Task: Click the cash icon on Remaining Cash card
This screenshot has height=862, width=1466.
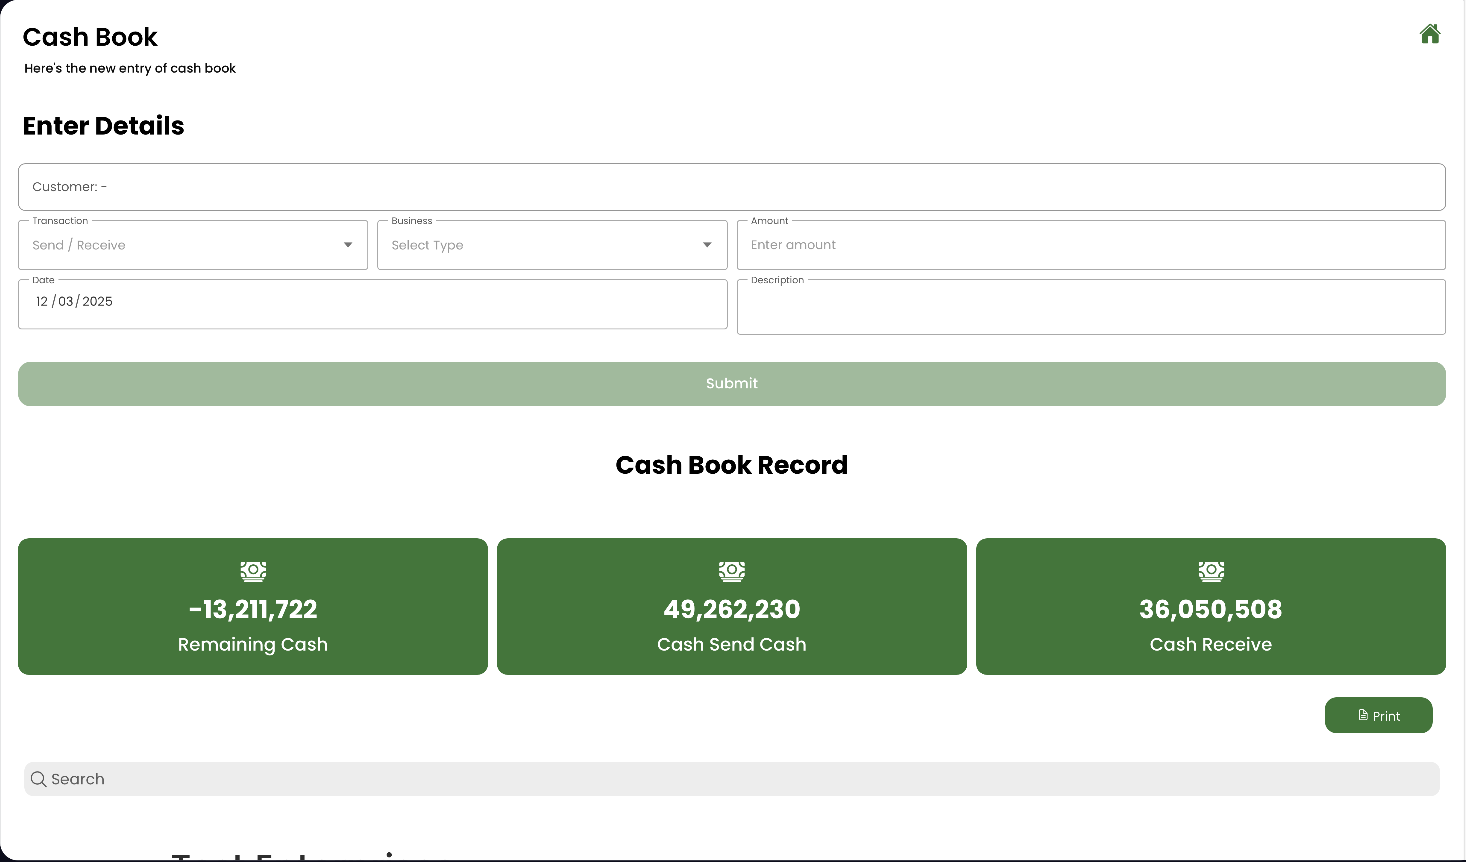Action: click(253, 571)
